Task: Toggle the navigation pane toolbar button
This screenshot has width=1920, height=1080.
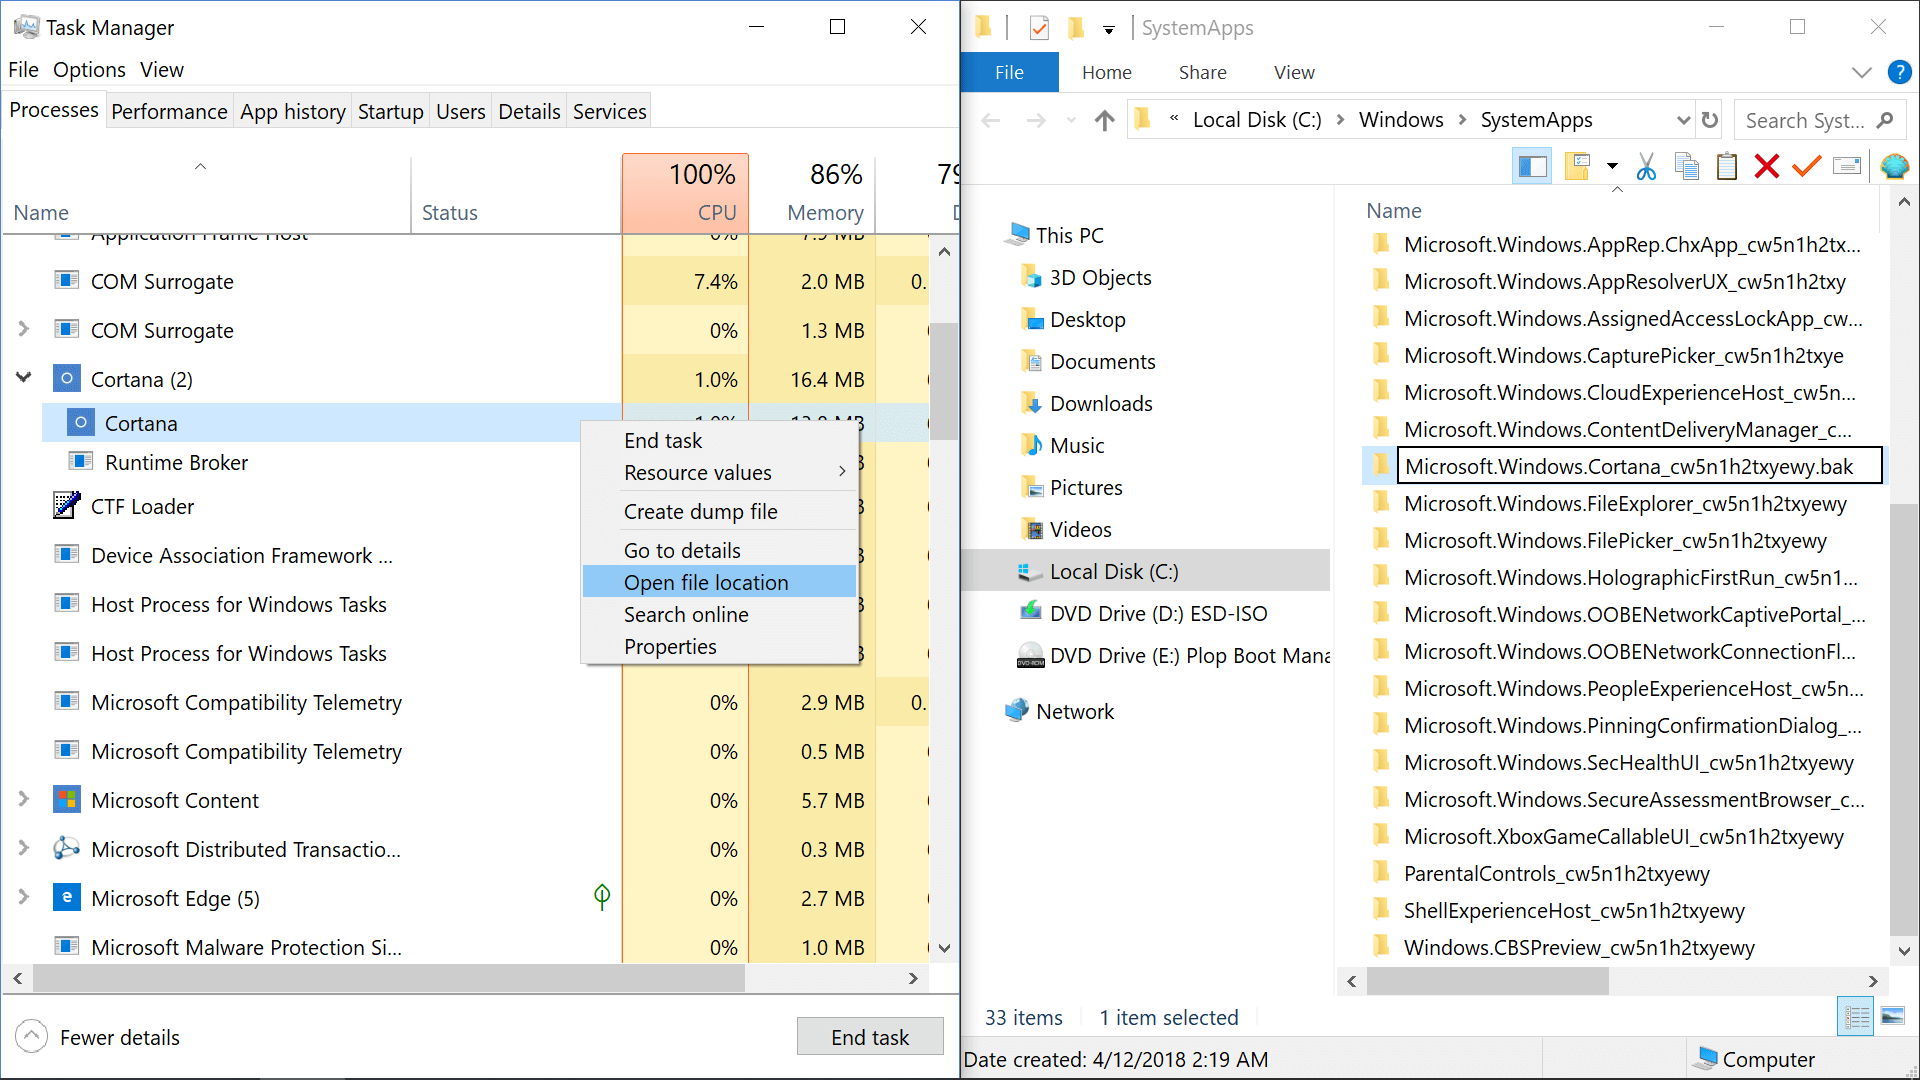Action: pyautogui.click(x=1532, y=166)
